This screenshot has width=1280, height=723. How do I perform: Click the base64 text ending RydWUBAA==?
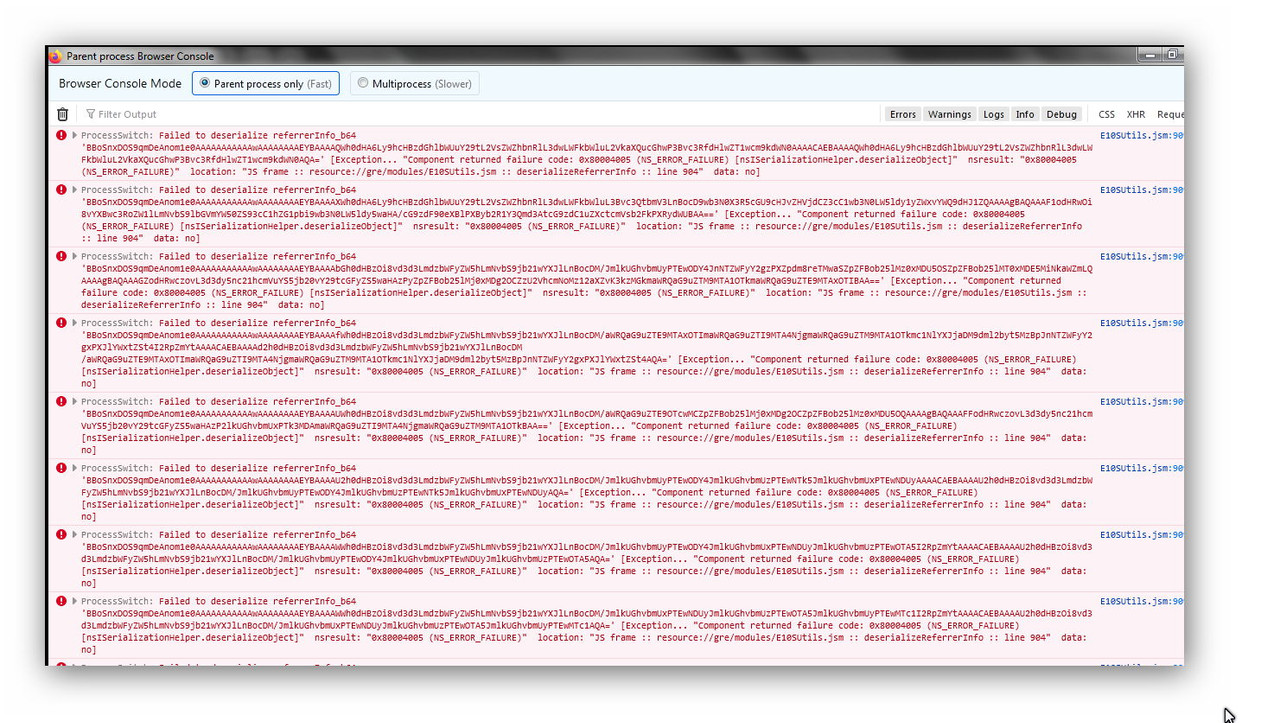pos(587,208)
